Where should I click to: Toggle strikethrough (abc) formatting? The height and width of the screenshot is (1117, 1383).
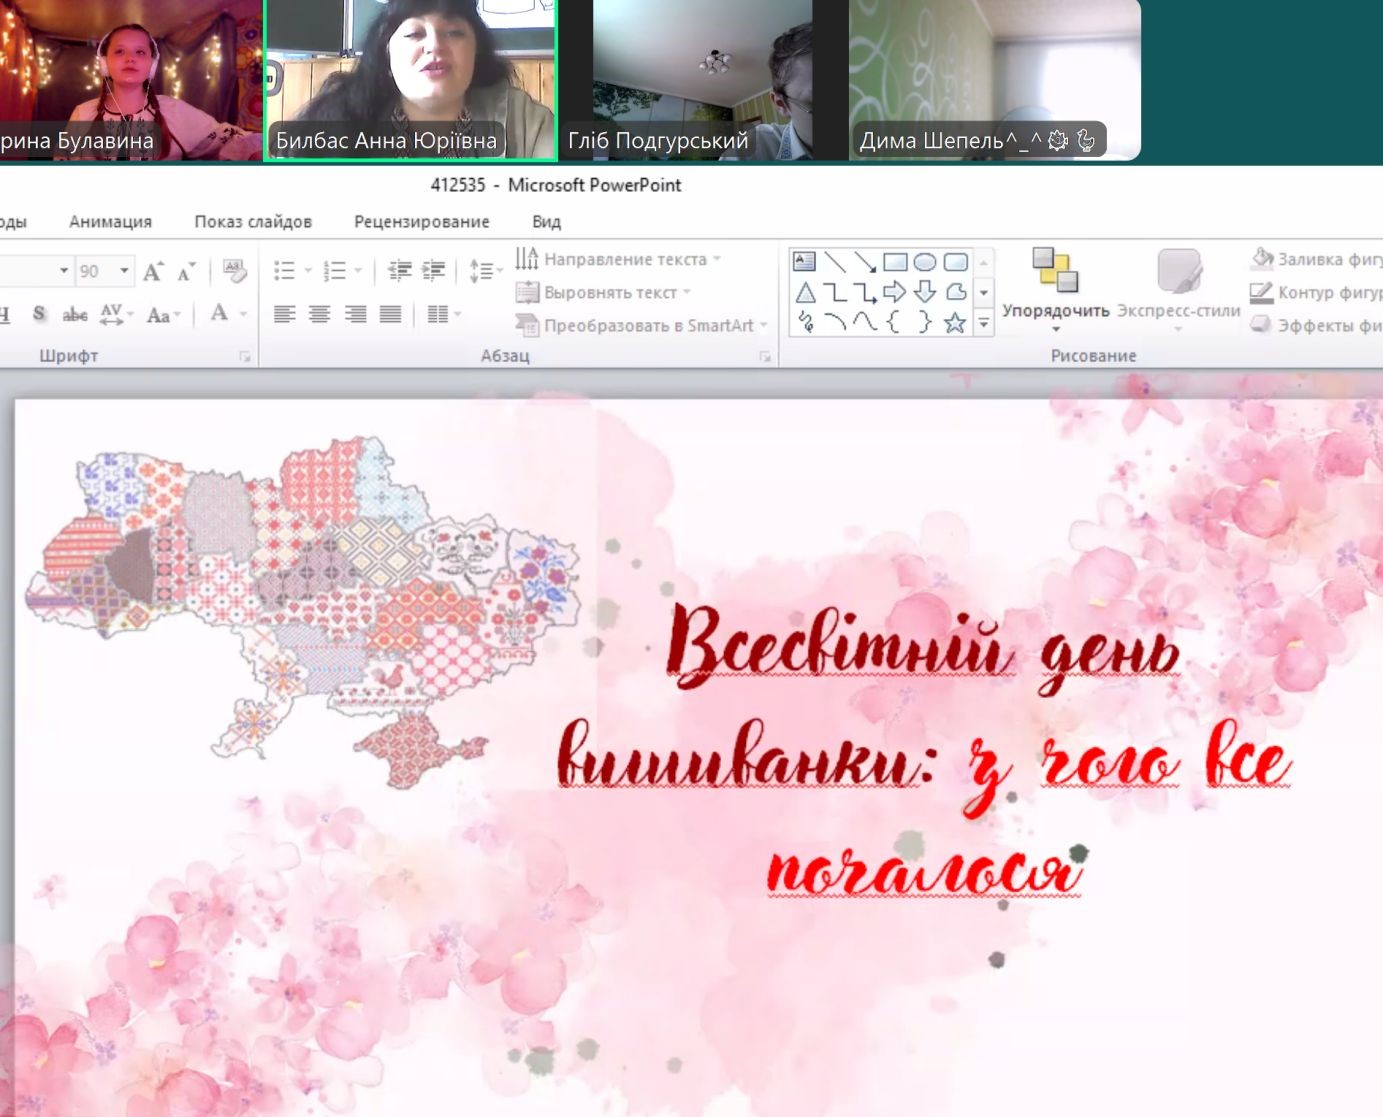tap(74, 314)
